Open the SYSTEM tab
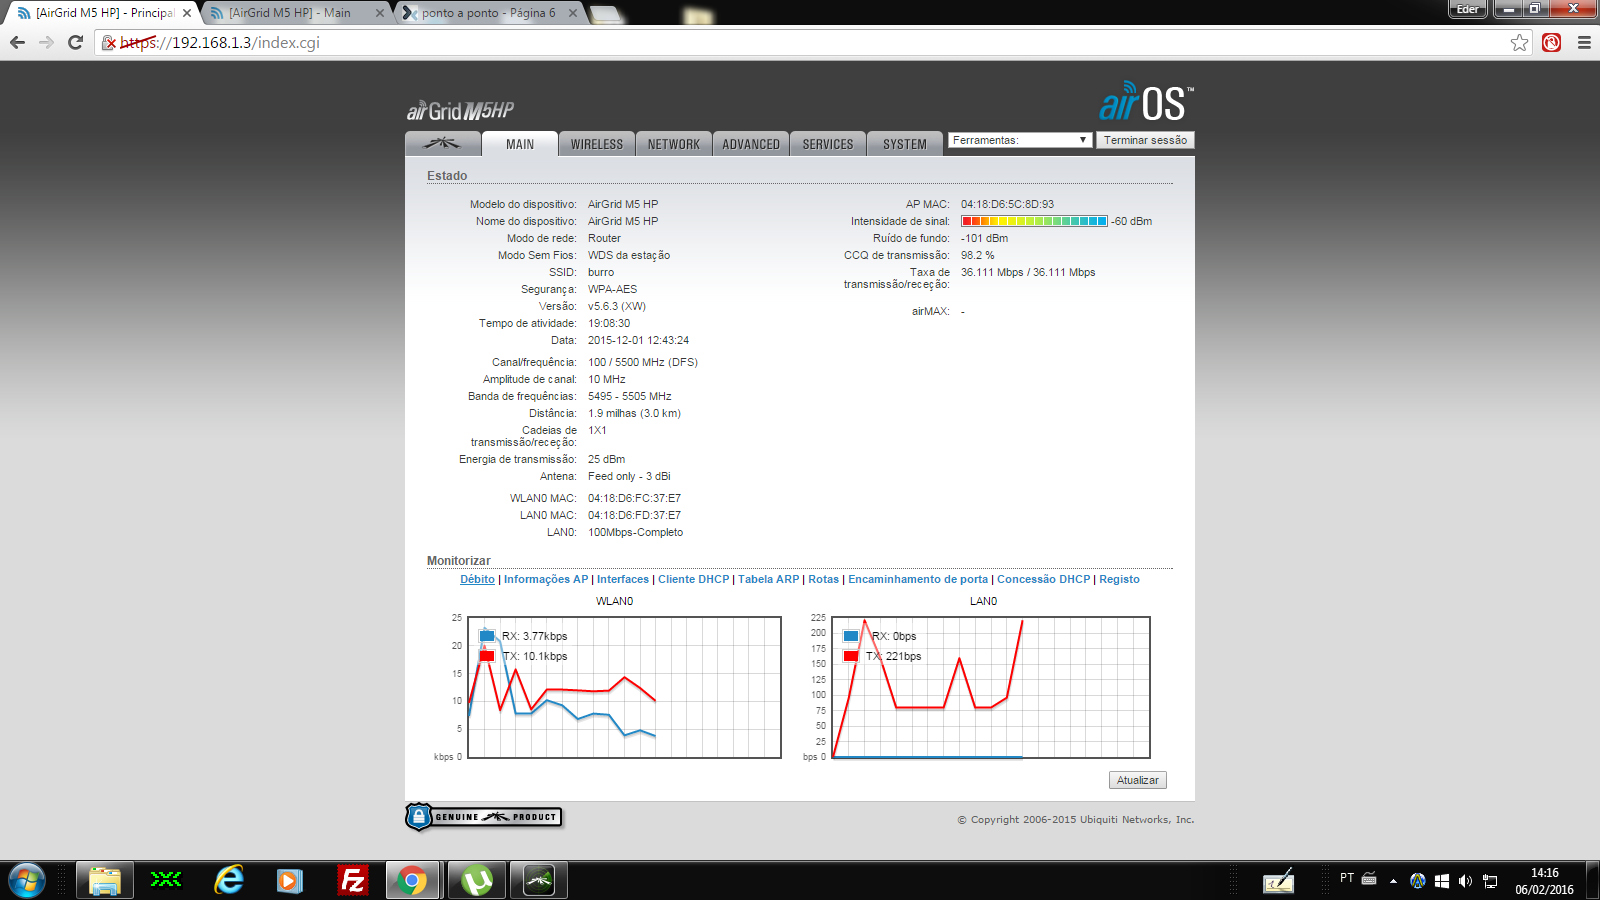 [x=905, y=144]
